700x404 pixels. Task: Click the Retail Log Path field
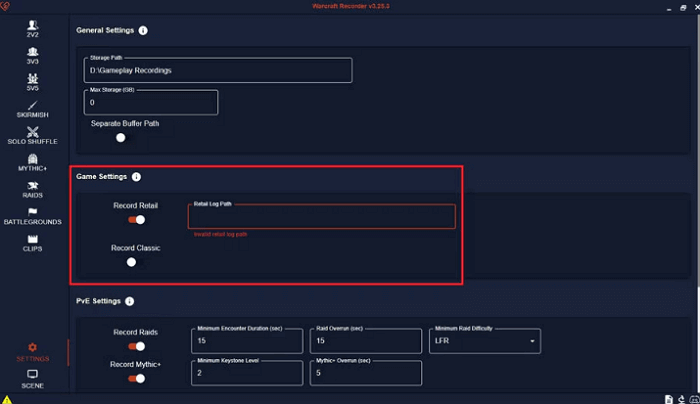pos(322,217)
